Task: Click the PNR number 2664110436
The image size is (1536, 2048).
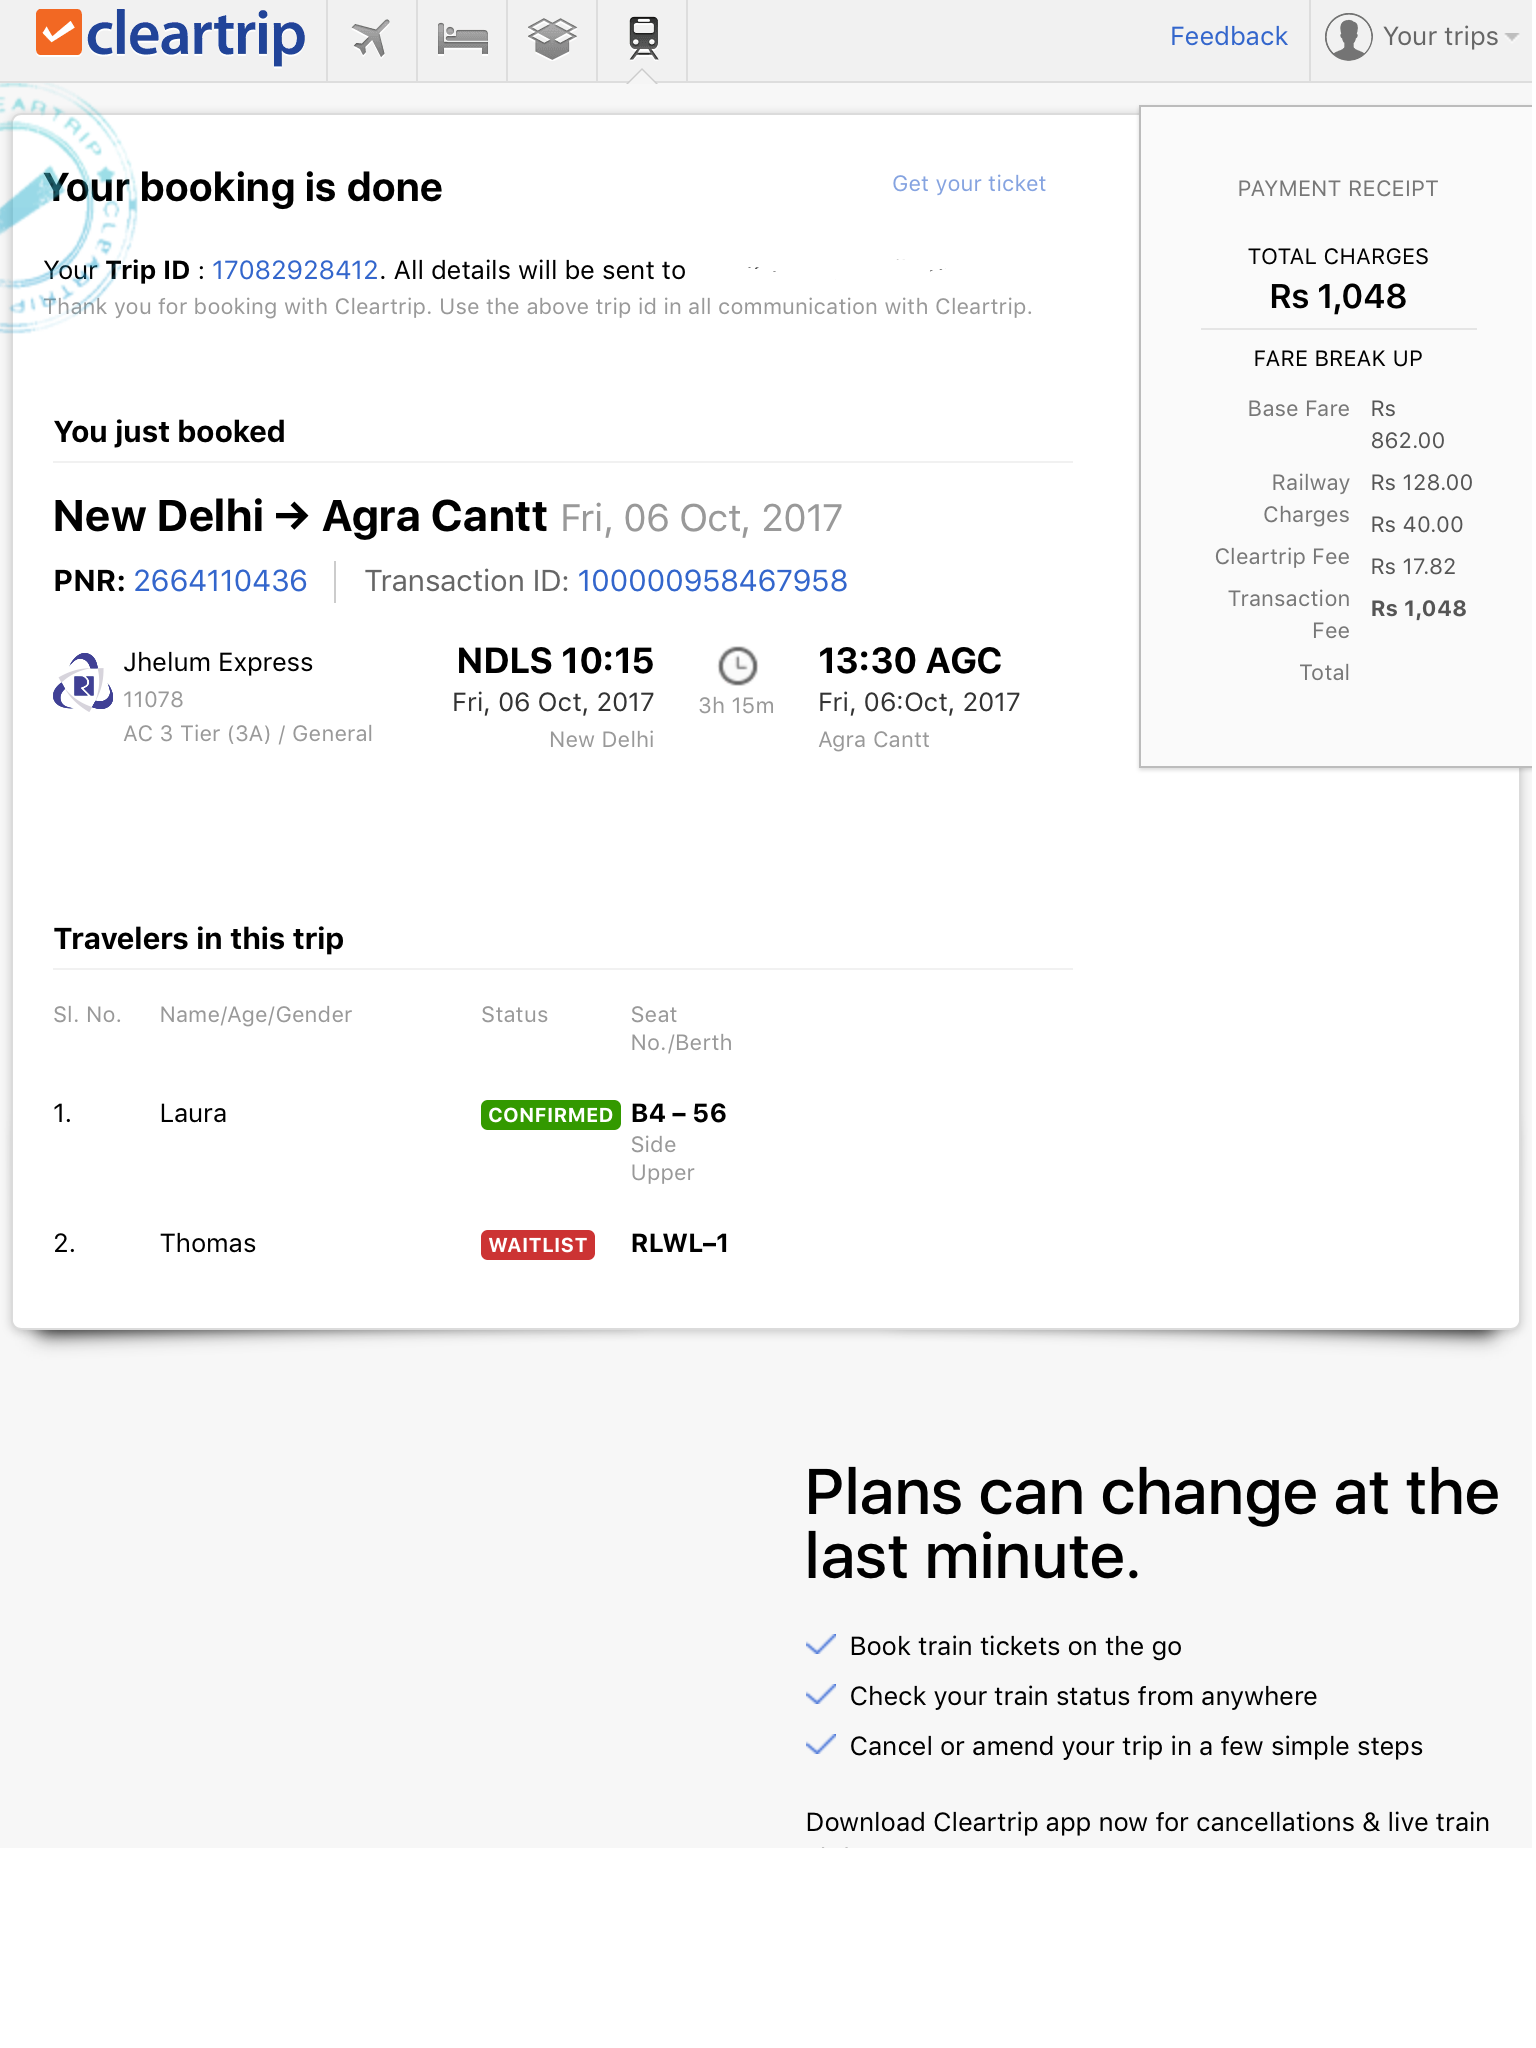Action: pos(220,581)
